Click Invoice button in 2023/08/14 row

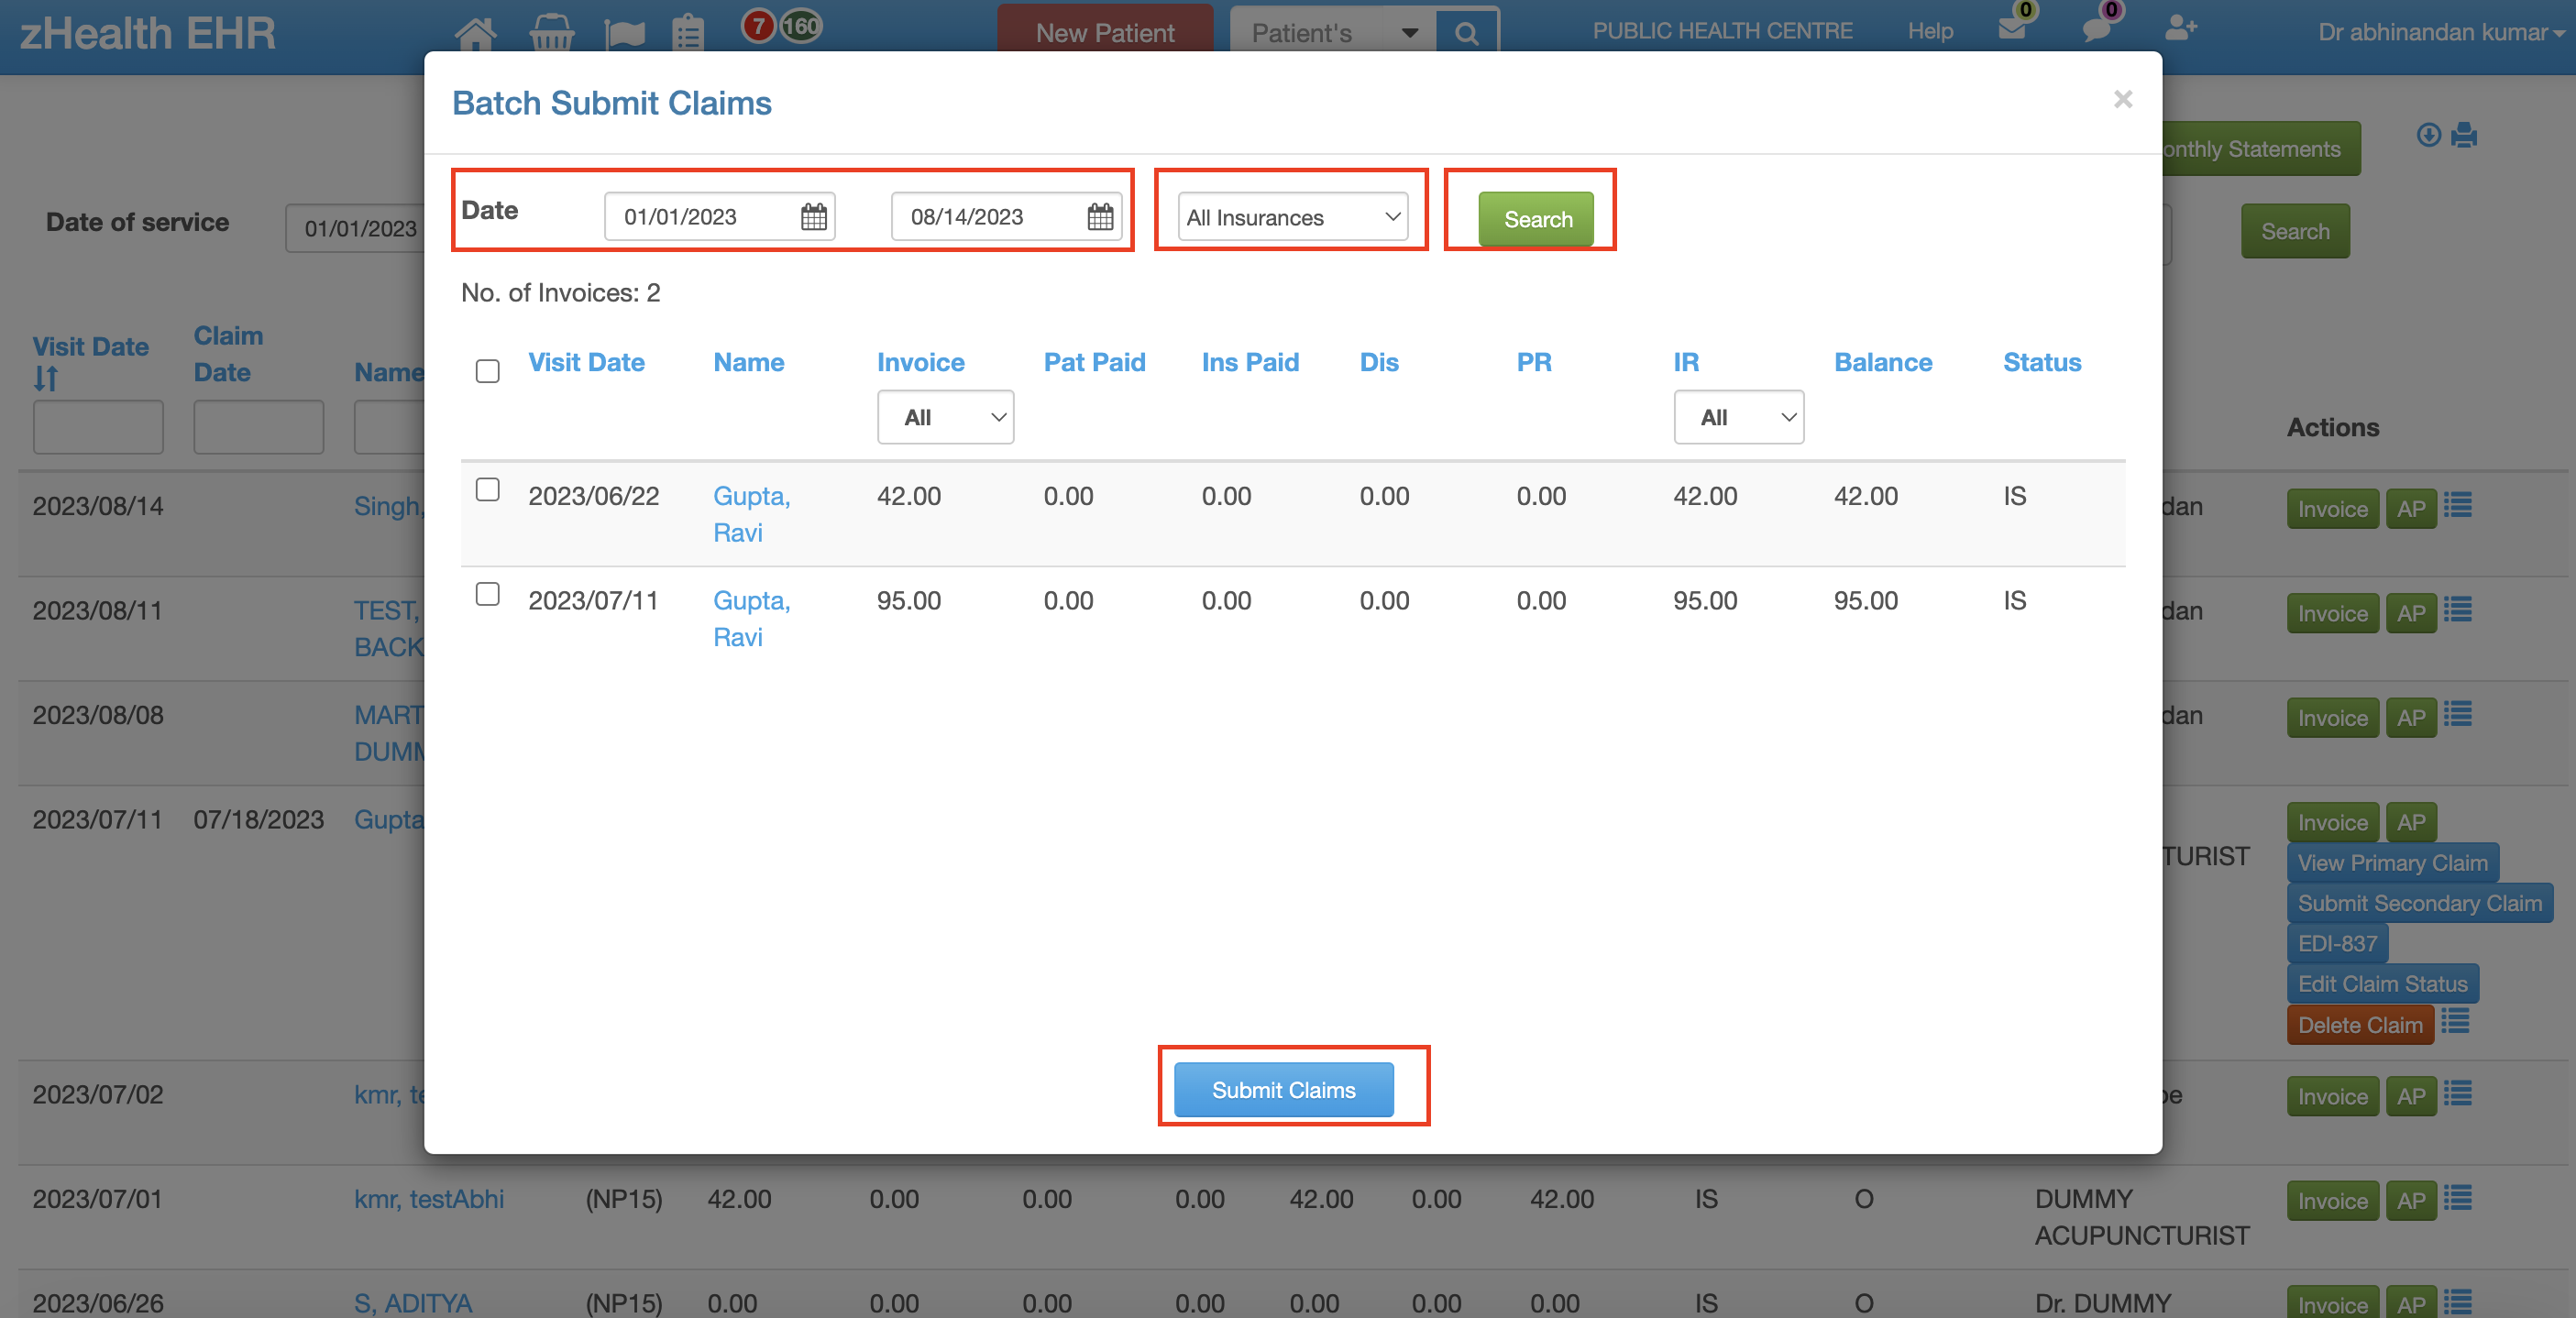point(2332,509)
